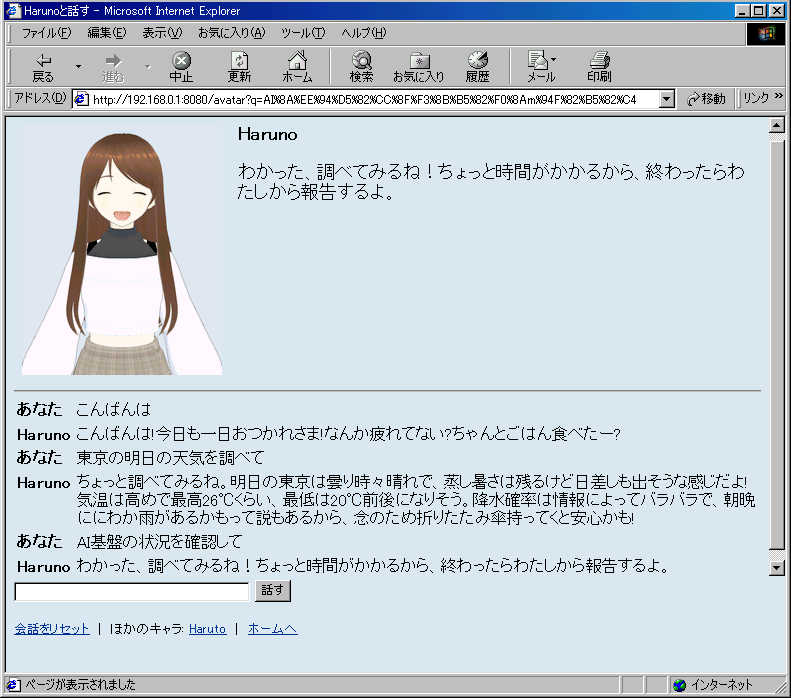Image resolution: width=791 pixels, height=698 pixels.
Task: Click the アドレス(D) label
Action: pyautogui.click(x=39, y=98)
